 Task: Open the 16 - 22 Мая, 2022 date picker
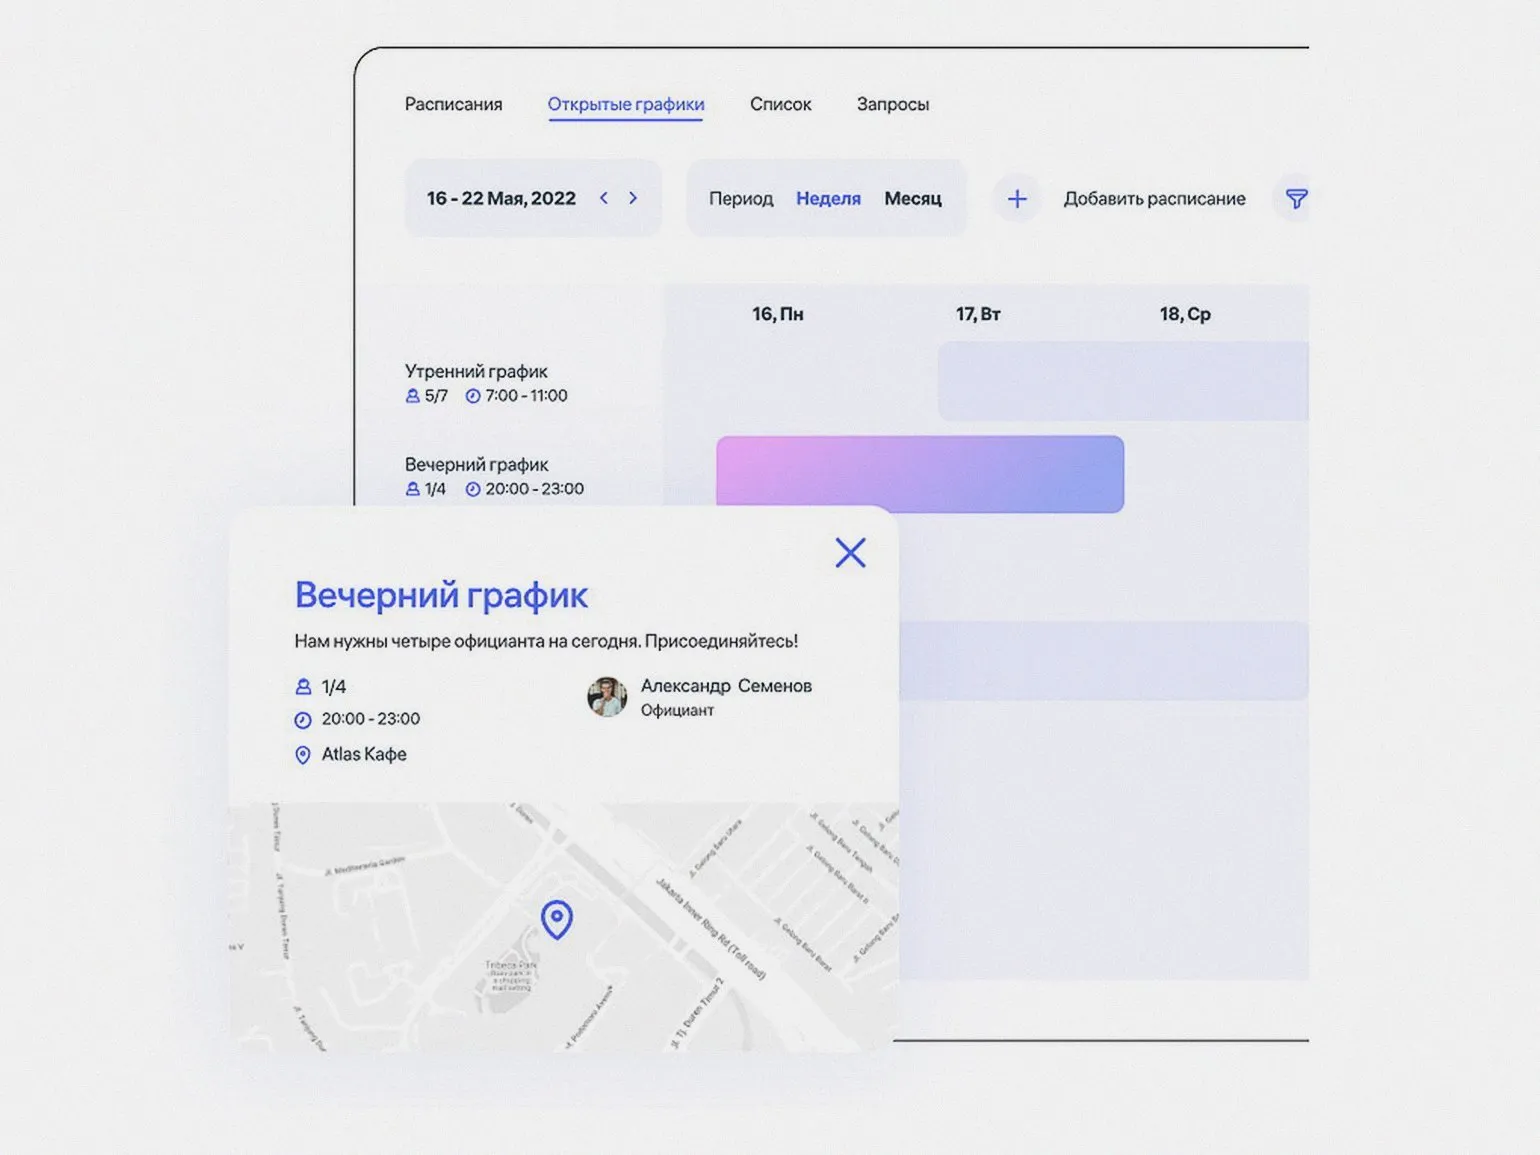pos(501,198)
